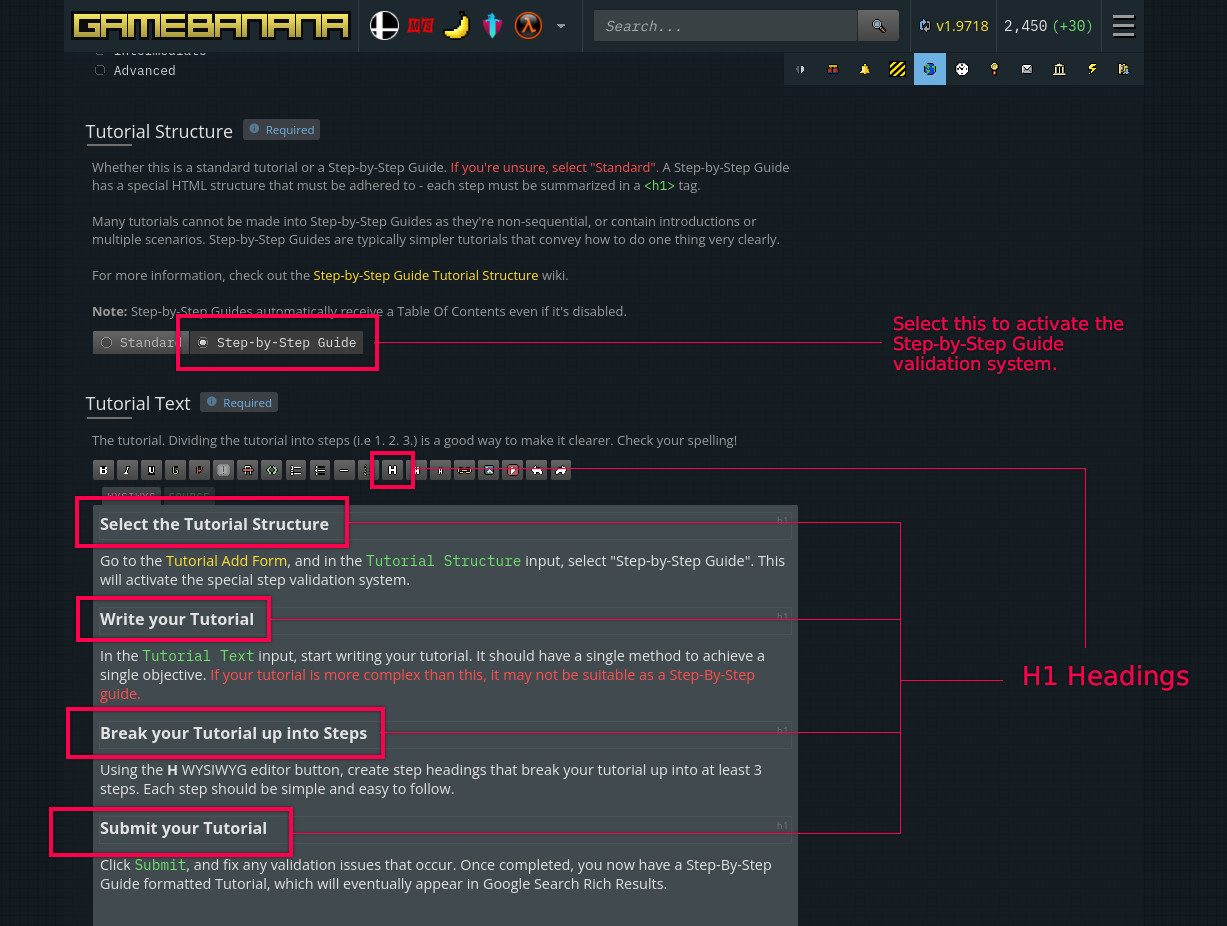Check messages via the envelope icon
The height and width of the screenshot is (926, 1227).
coord(1026,69)
